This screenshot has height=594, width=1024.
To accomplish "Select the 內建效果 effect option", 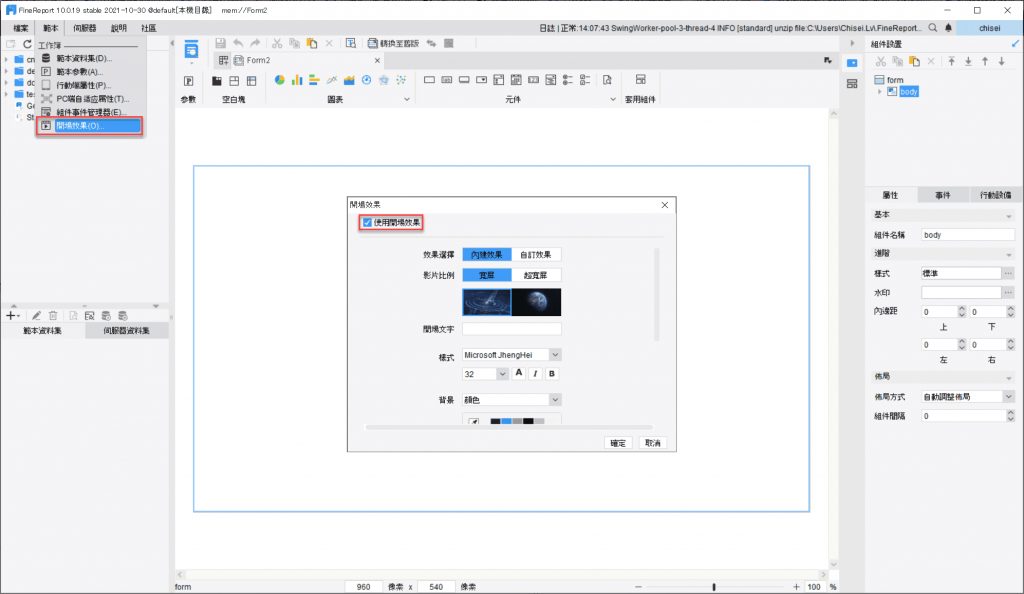I will pos(487,255).
